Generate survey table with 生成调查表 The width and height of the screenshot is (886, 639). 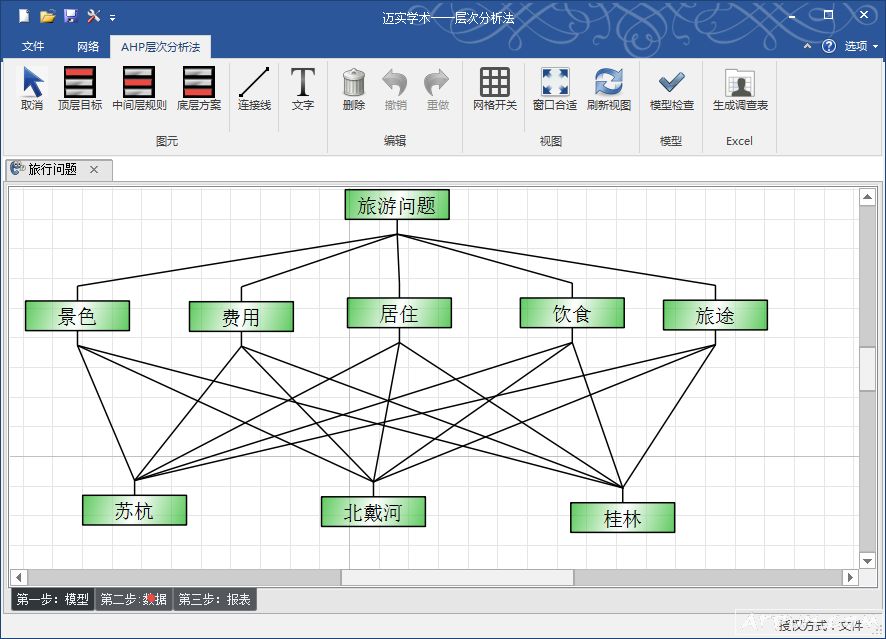tap(740, 88)
